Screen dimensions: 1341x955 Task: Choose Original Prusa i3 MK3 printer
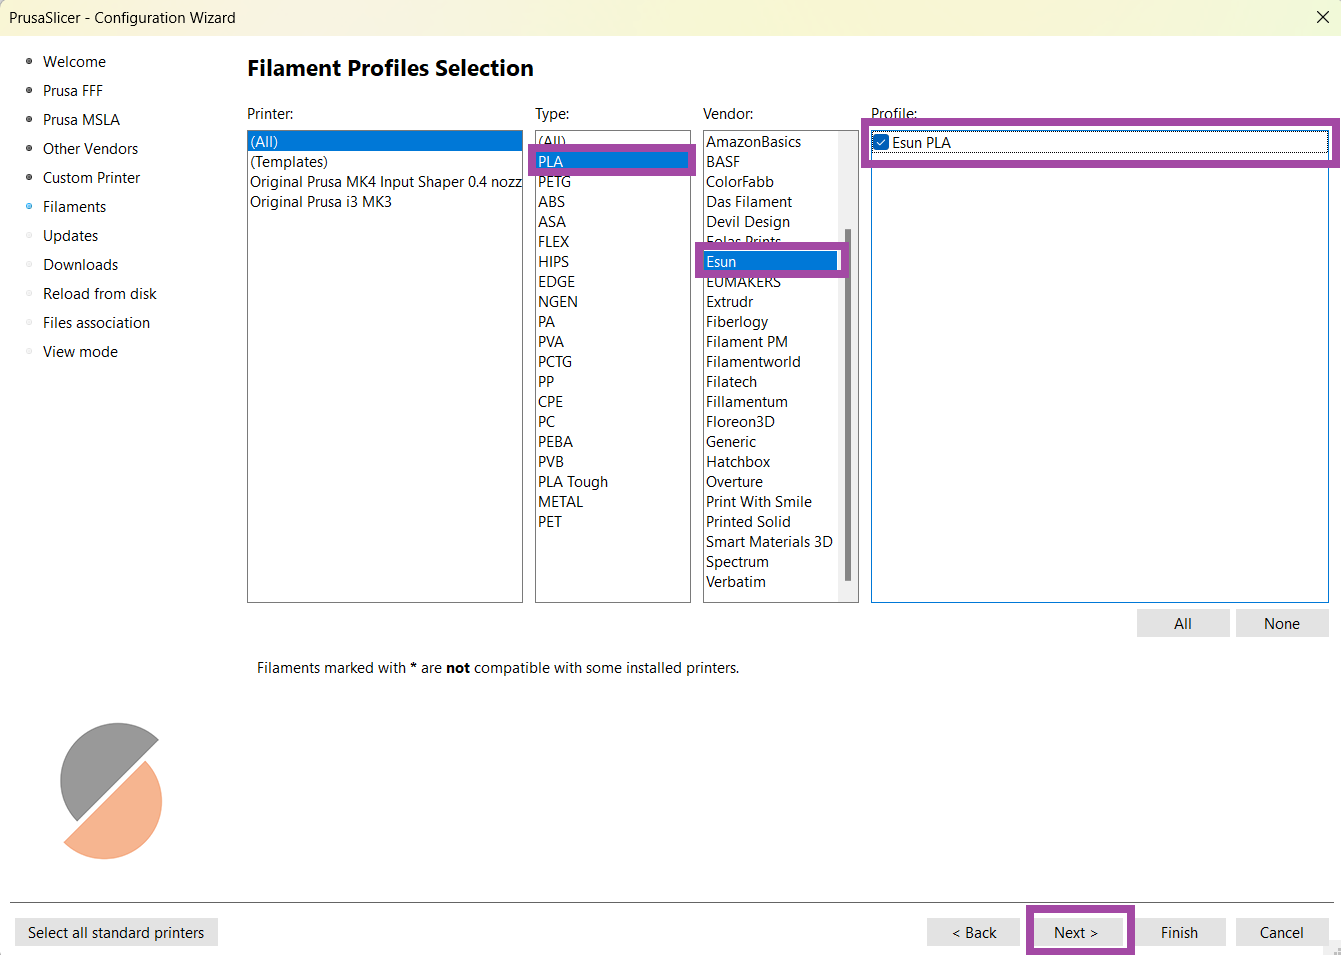coord(321,202)
